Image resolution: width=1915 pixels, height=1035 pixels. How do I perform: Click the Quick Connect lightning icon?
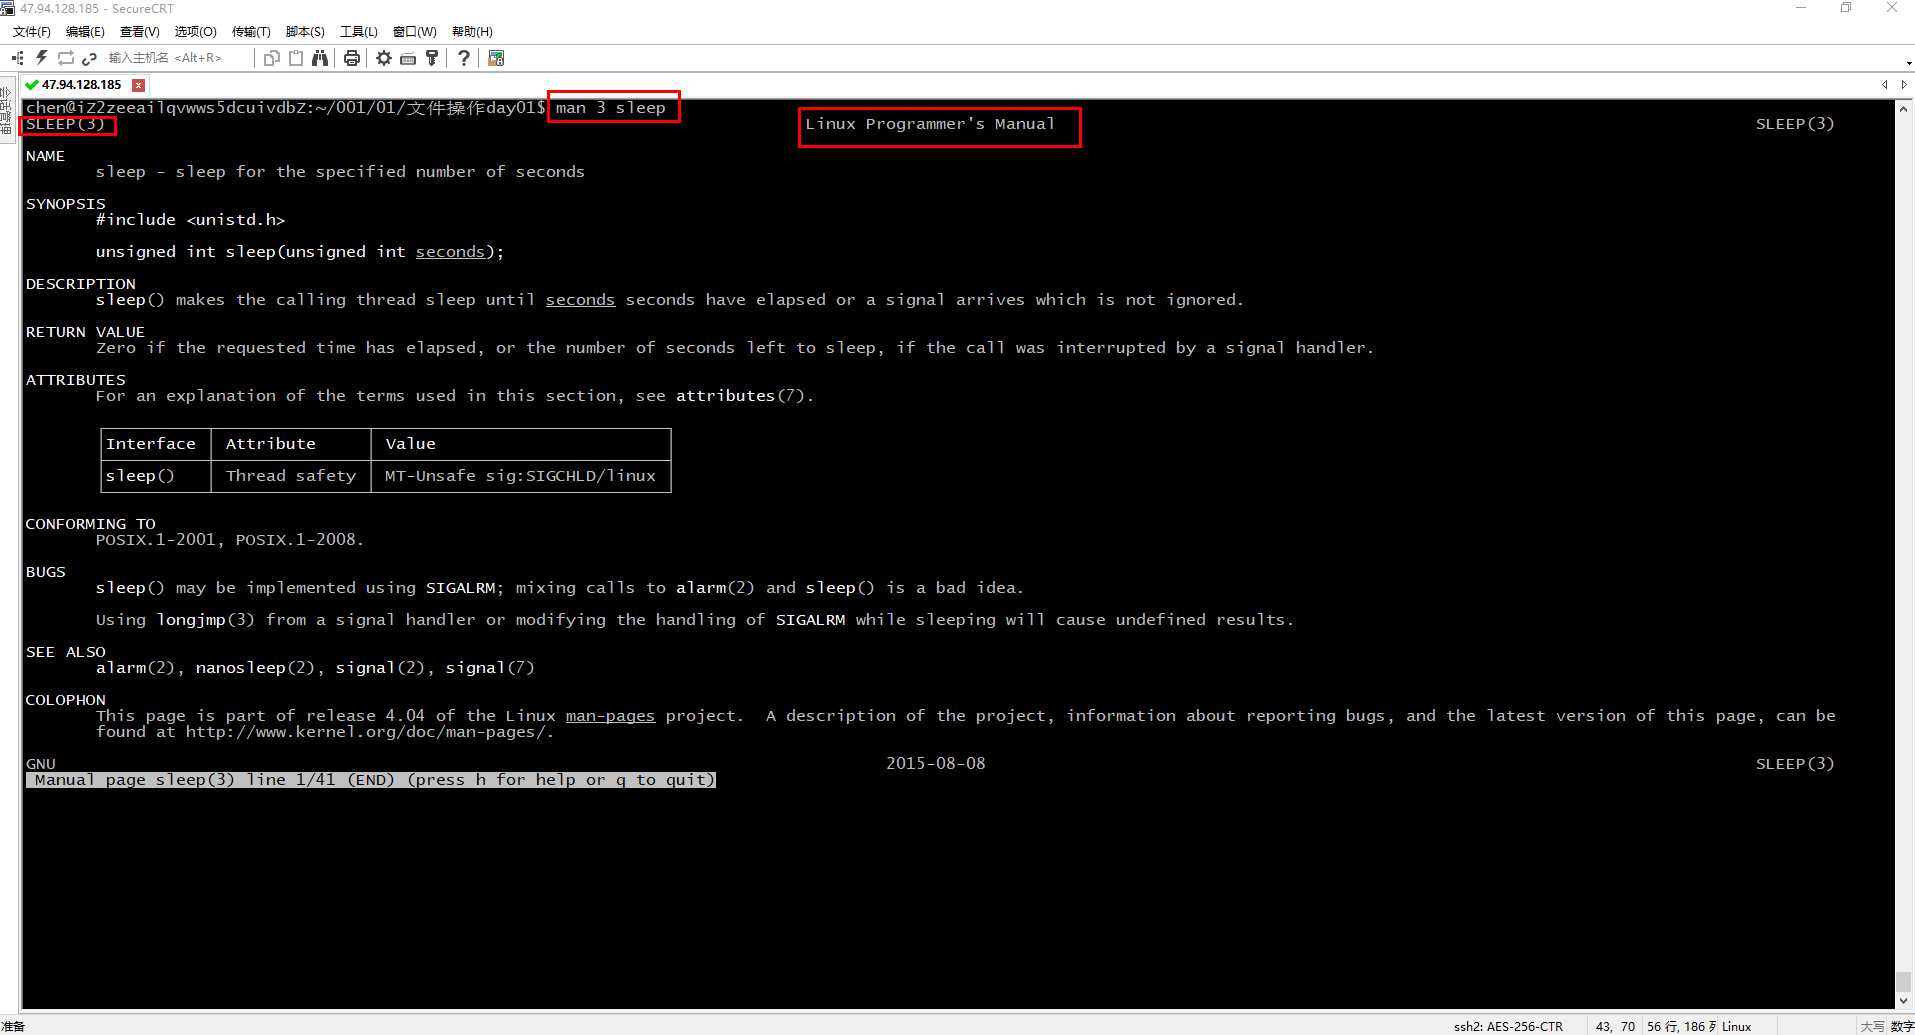pos(41,58)
